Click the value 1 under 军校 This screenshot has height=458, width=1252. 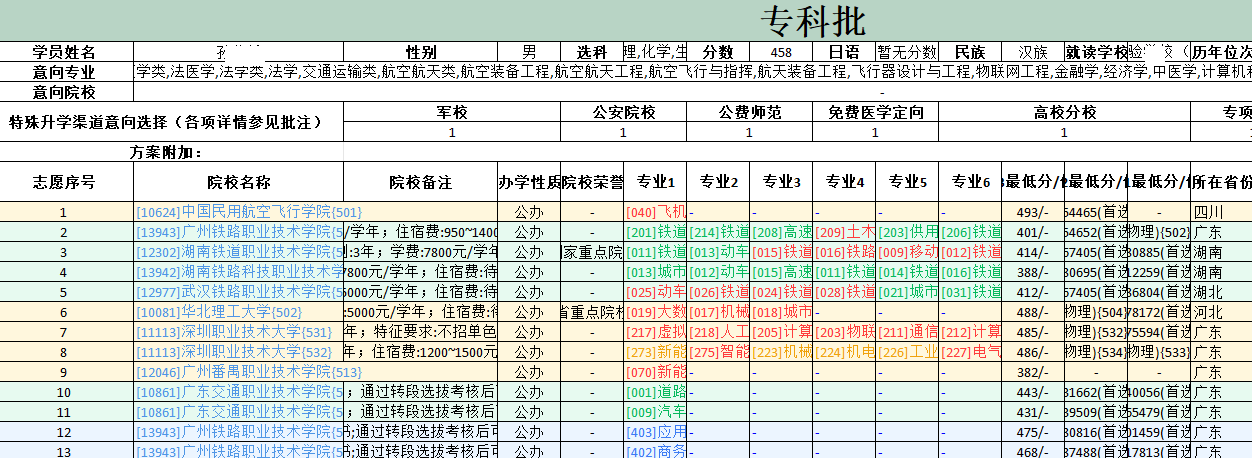452,132
